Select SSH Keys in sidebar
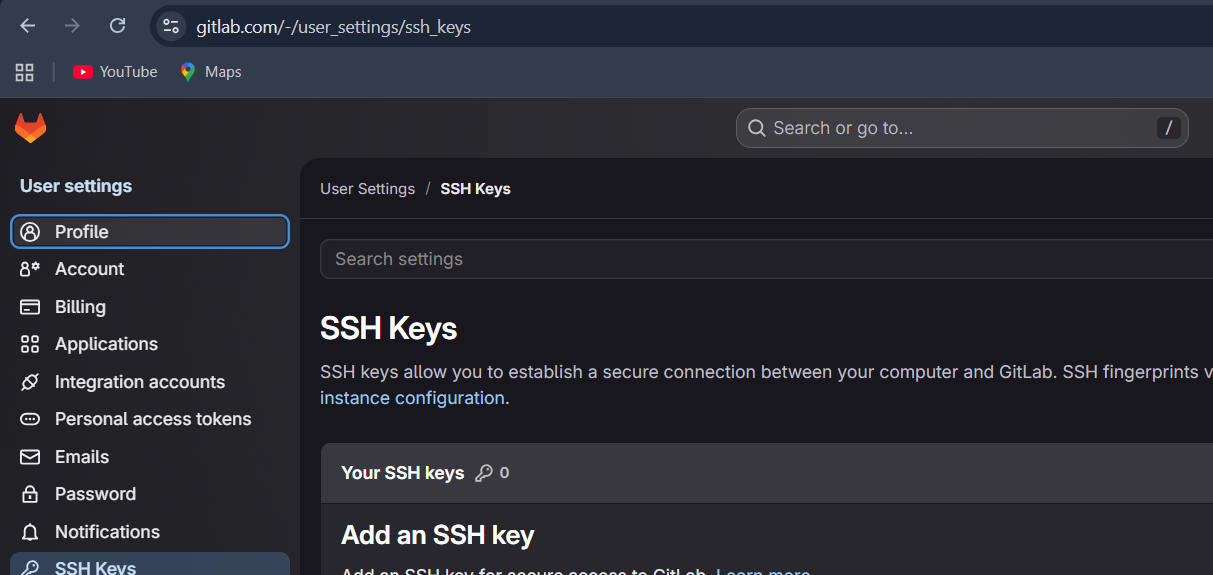 (150, 564)
